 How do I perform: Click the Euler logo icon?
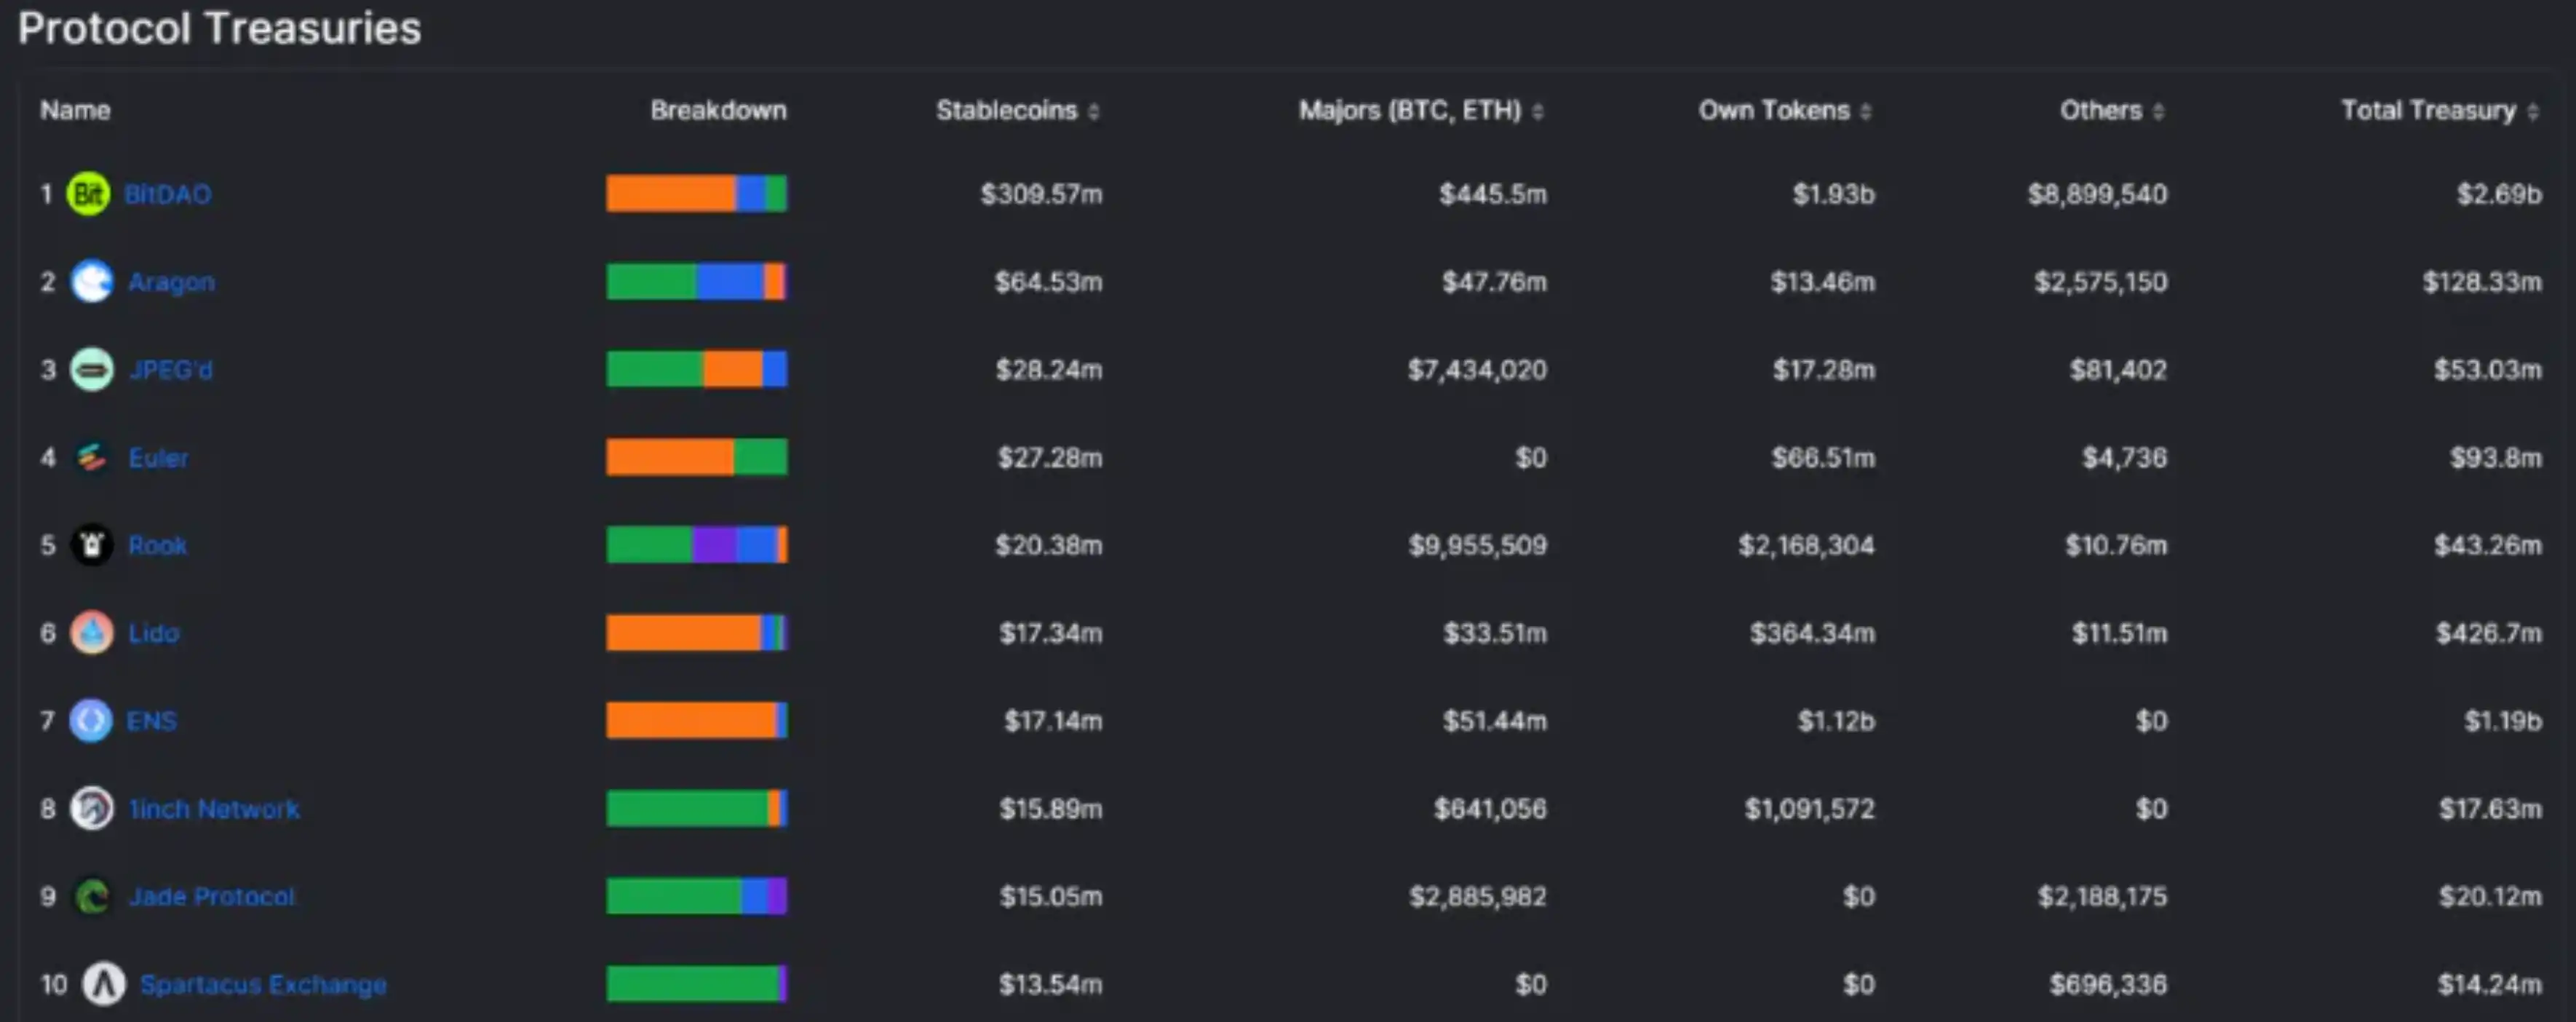tap(91, 458)
